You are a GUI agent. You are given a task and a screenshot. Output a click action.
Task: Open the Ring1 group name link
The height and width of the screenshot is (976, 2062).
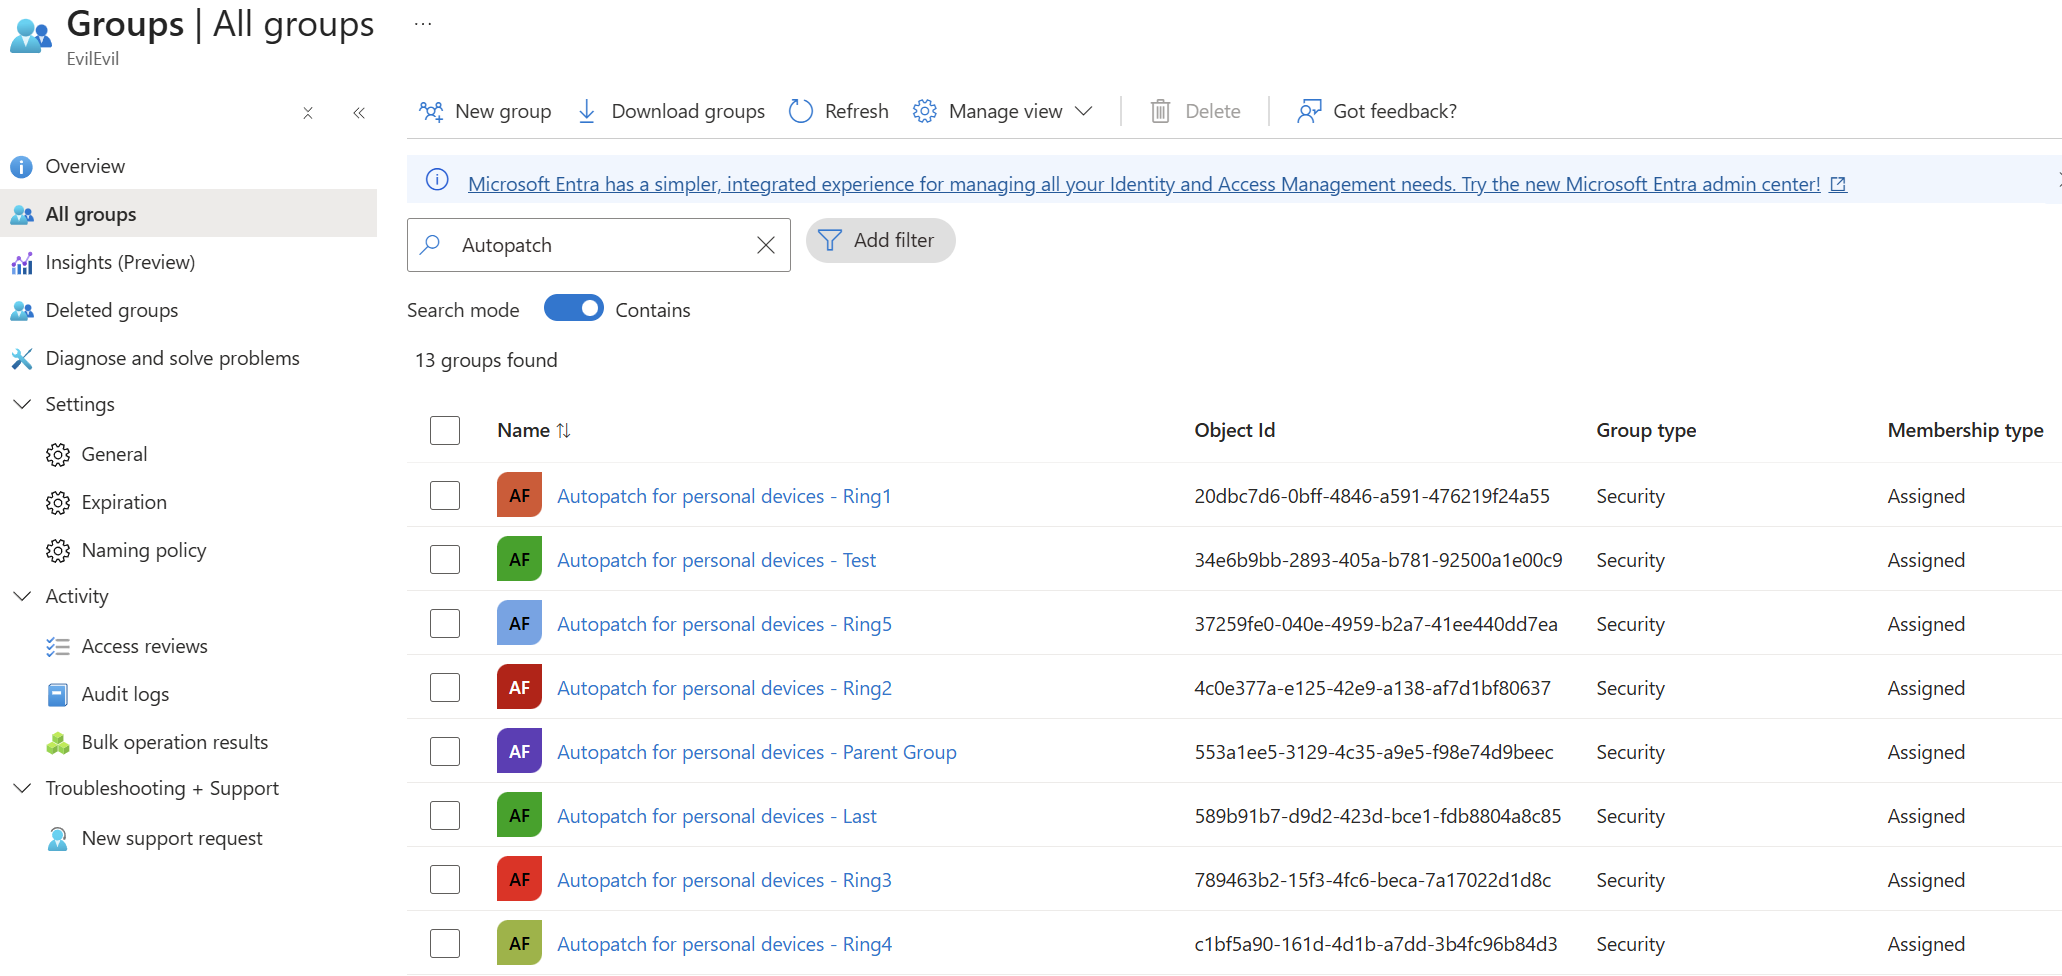(724, 496)
